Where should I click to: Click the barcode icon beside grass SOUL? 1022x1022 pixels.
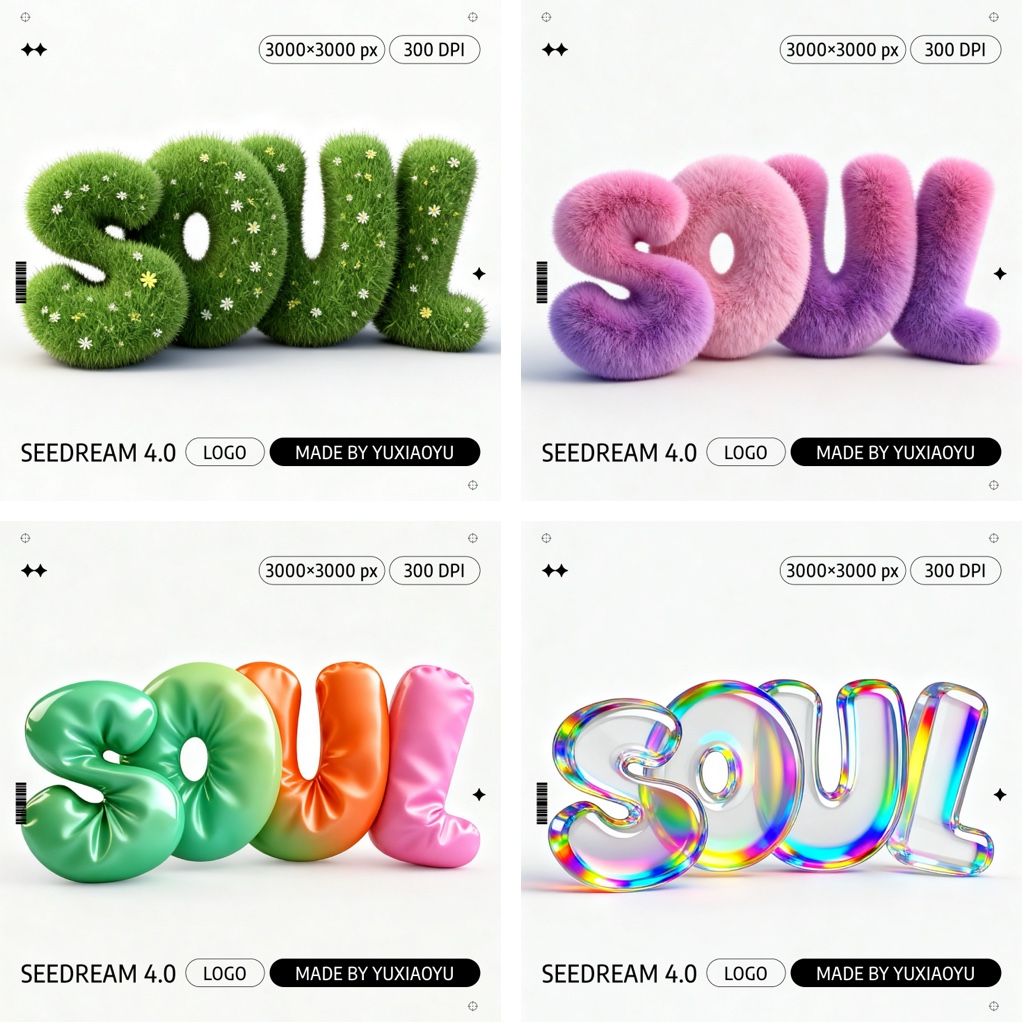click(x=21, y=282)
